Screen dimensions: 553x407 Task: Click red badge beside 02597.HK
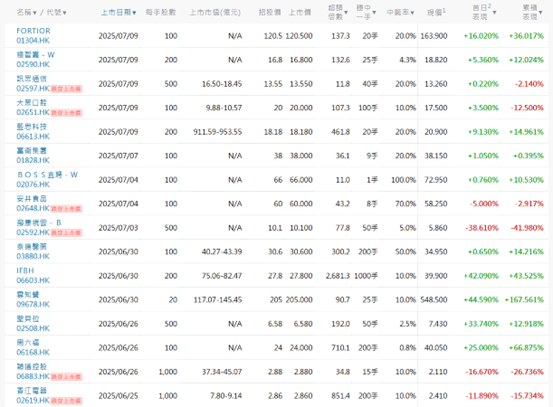pyautogui.click(x=66, y=89)
